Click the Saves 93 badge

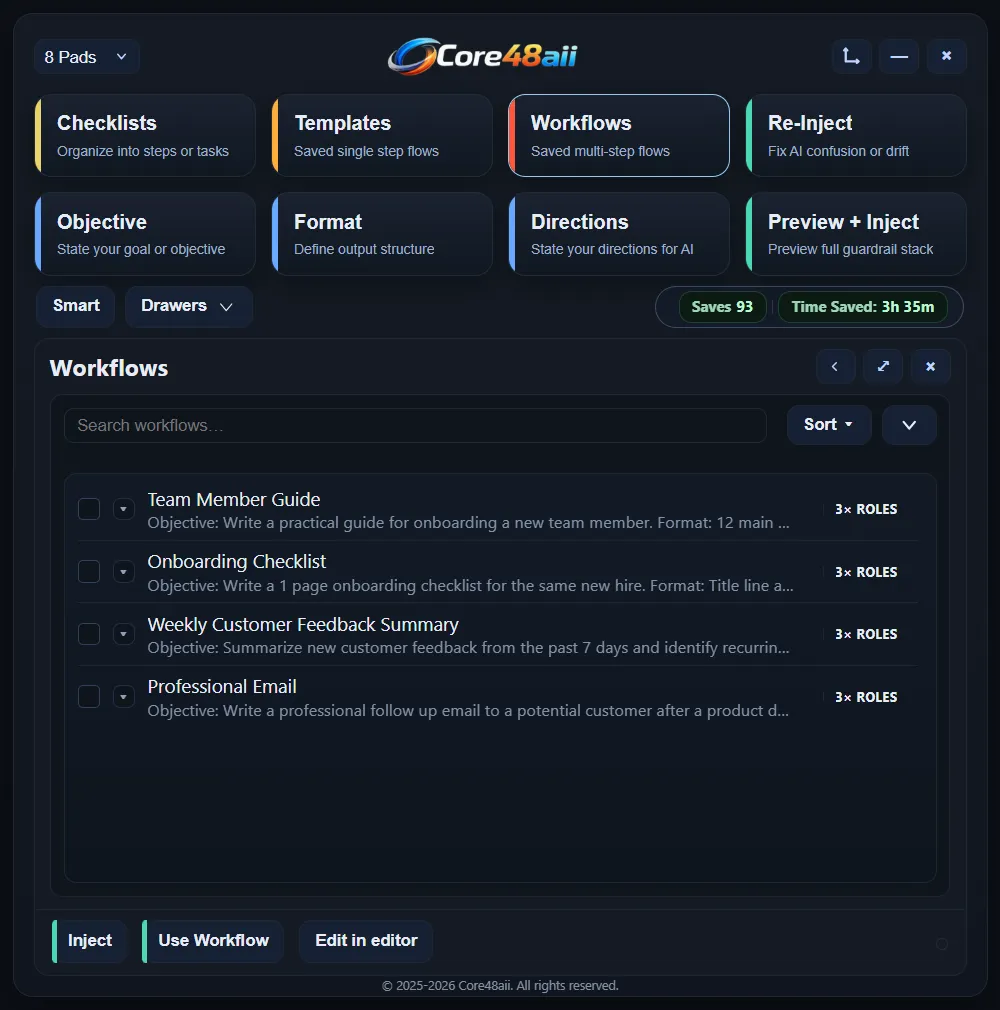pos(722,307)
